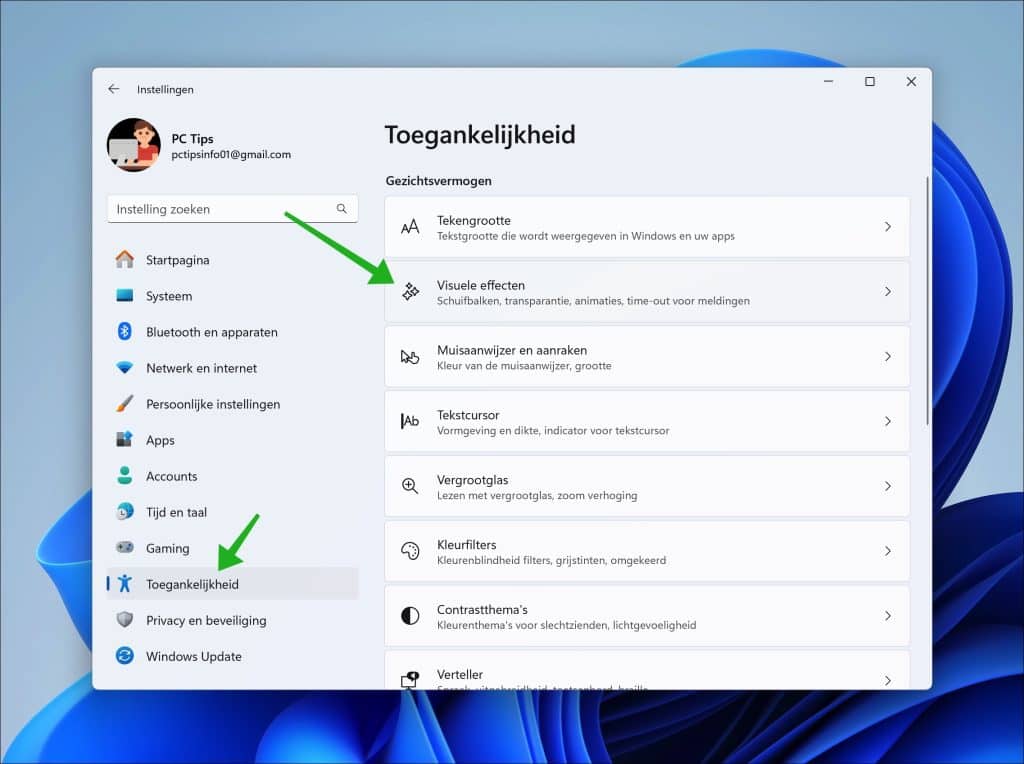Click the Persoonlijke instellingen brush icon

125,404
